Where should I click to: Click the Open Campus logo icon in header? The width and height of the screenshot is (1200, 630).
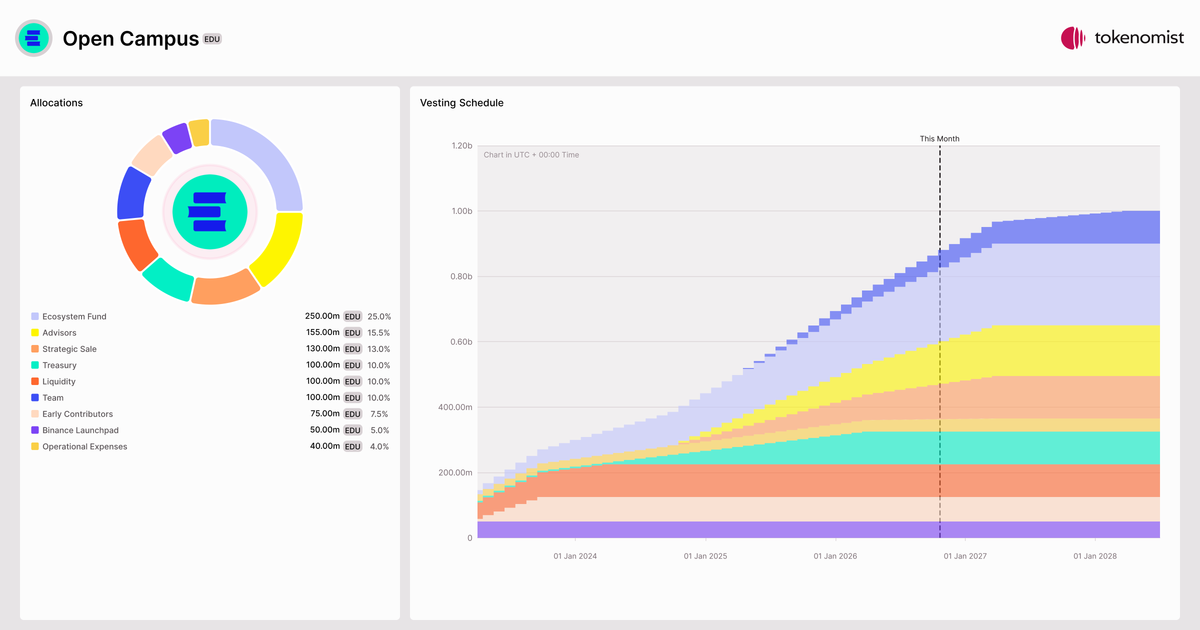(x=33, y=38)
